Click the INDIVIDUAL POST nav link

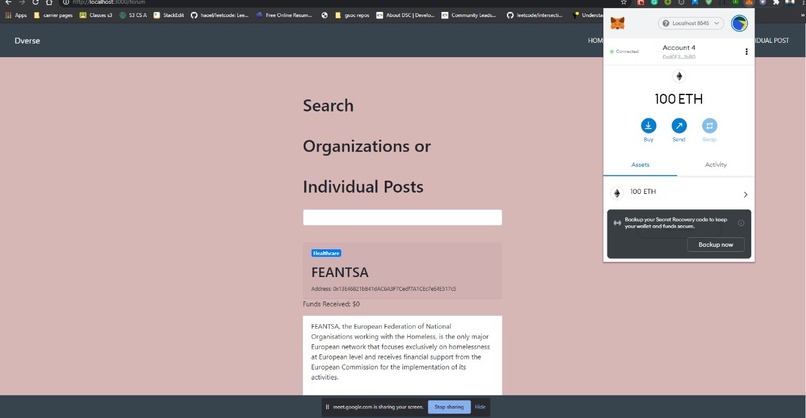tap(772, 41)
